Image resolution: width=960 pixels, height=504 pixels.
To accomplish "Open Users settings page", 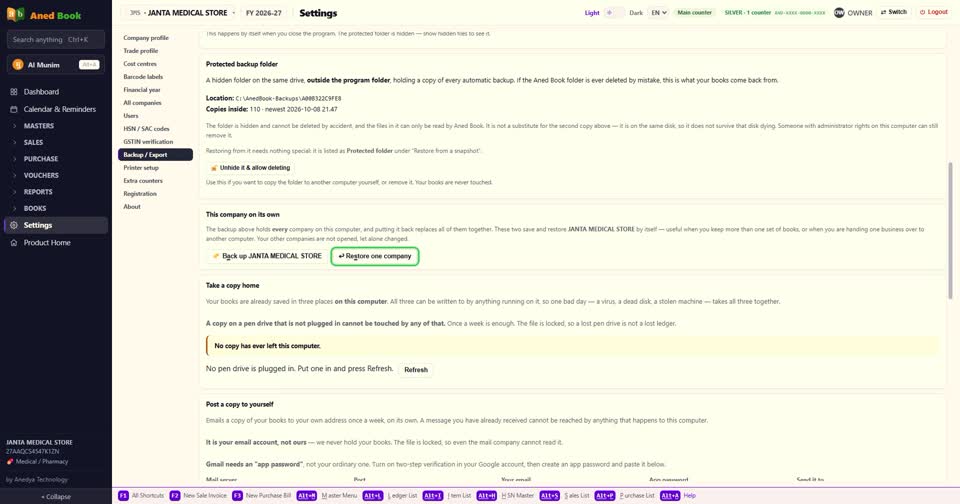I will click(x=155, y=116).
